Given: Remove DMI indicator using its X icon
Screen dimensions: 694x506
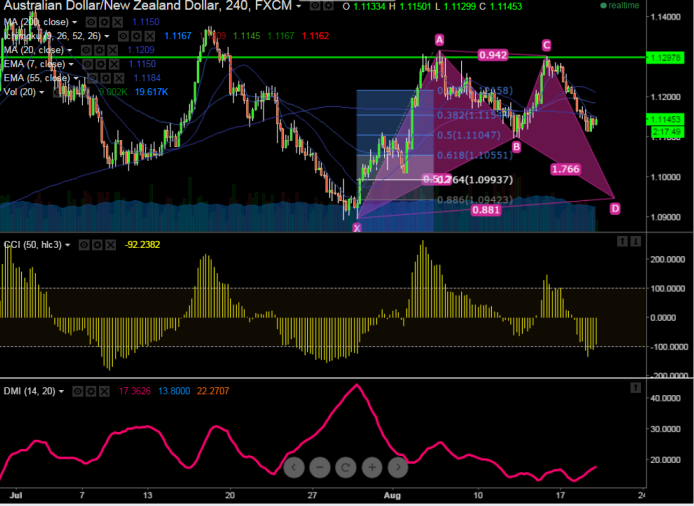Looking at the screenshot, I should click(104, 391).
